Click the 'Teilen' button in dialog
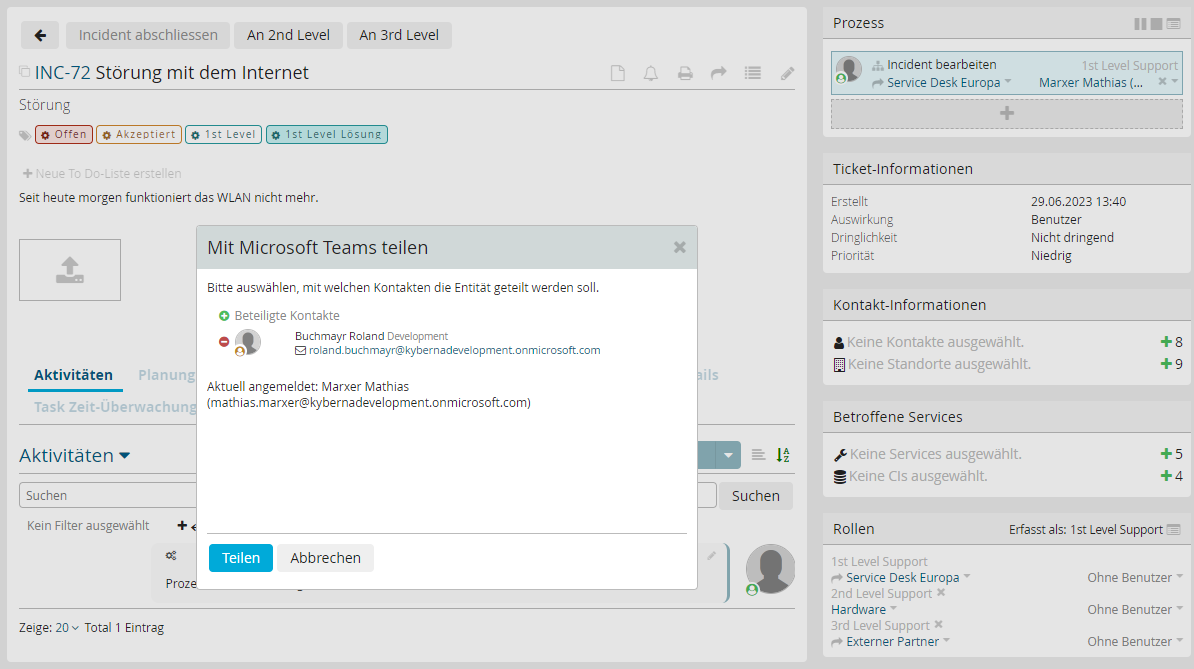This screenshot has height=669, width=1194. 240,558
